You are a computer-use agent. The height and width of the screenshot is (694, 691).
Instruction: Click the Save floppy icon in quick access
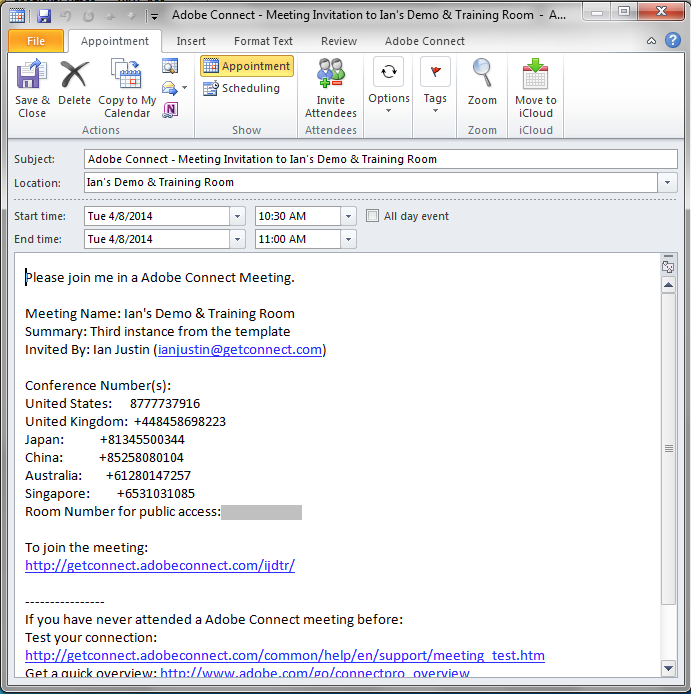(x=44, y=16)
